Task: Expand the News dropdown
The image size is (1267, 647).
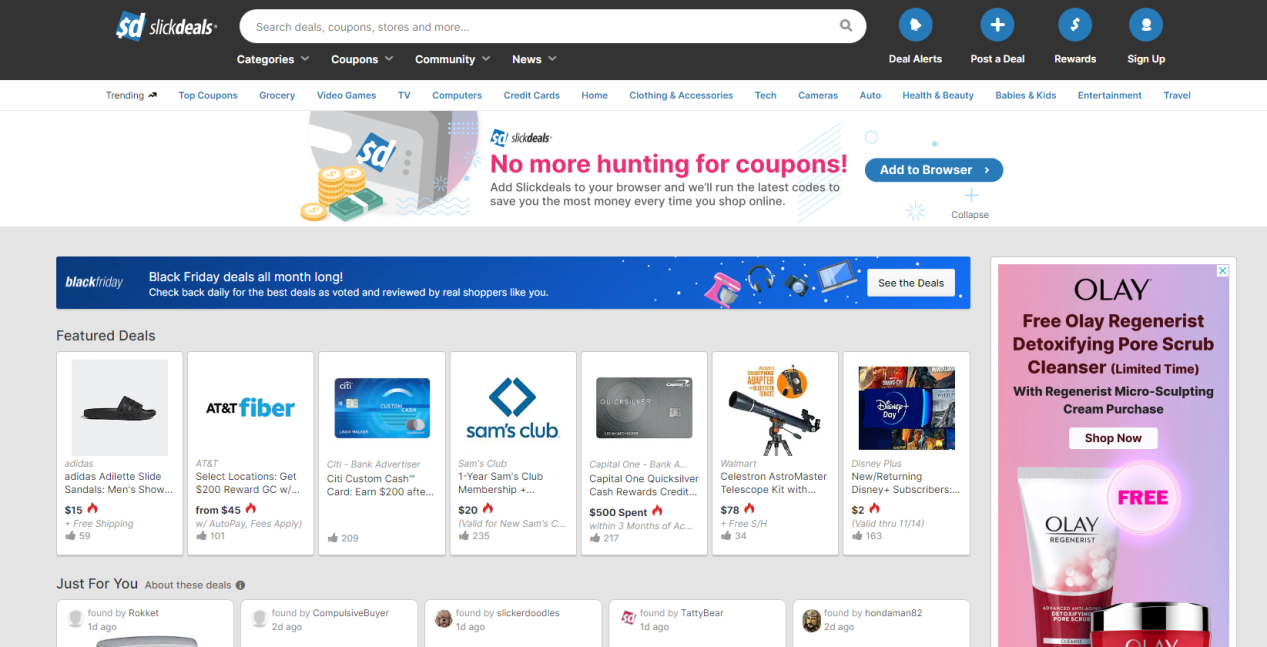Action: coord(534,59)
